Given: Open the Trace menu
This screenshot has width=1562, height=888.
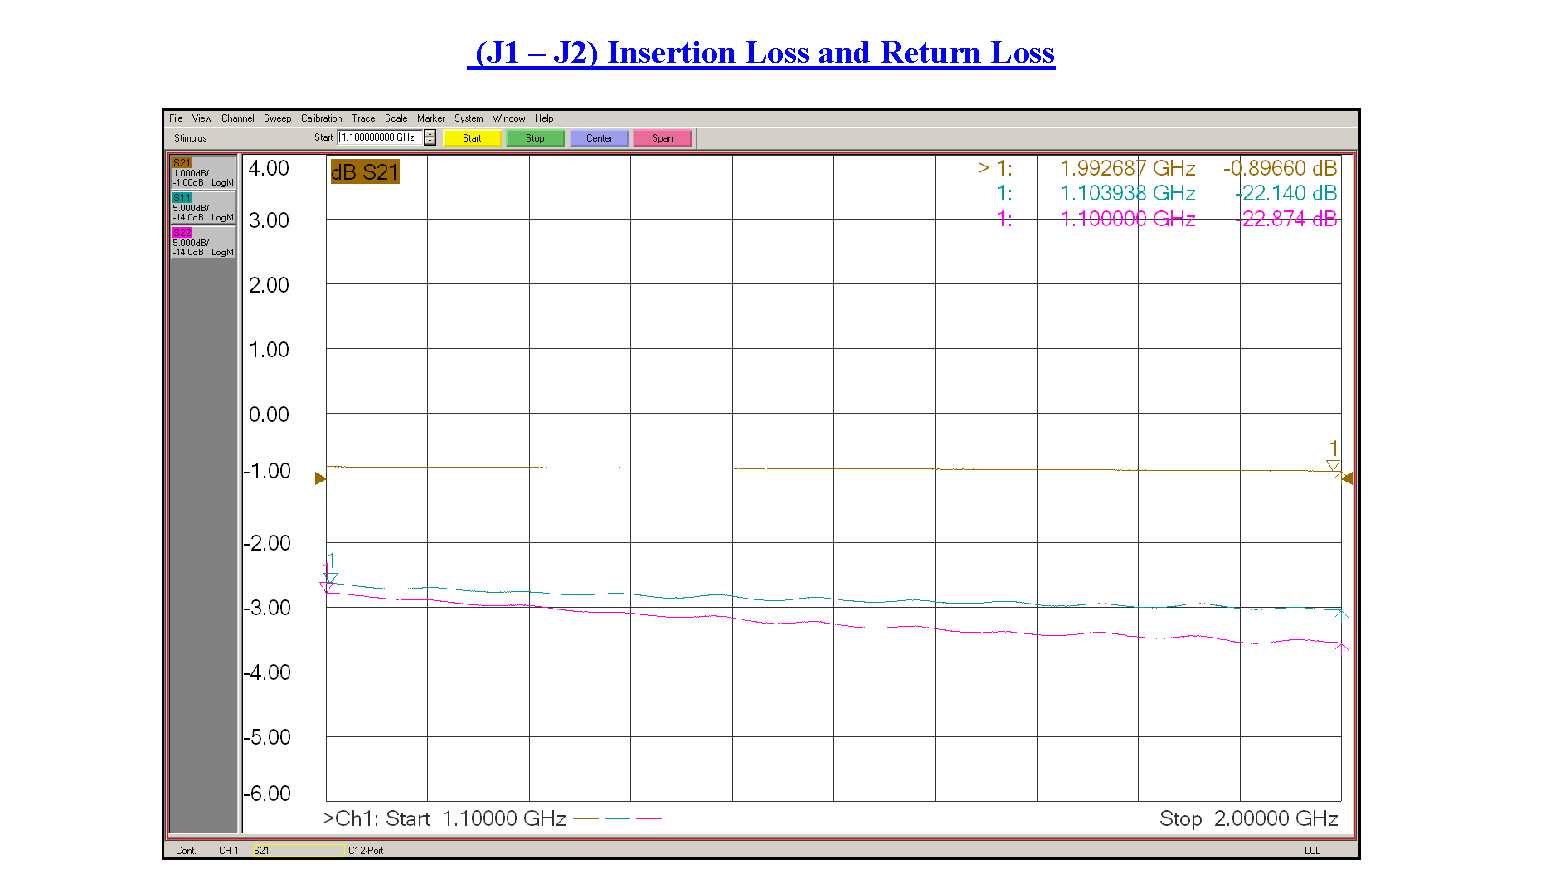Looking at the screenshot, I should point(363,118).
